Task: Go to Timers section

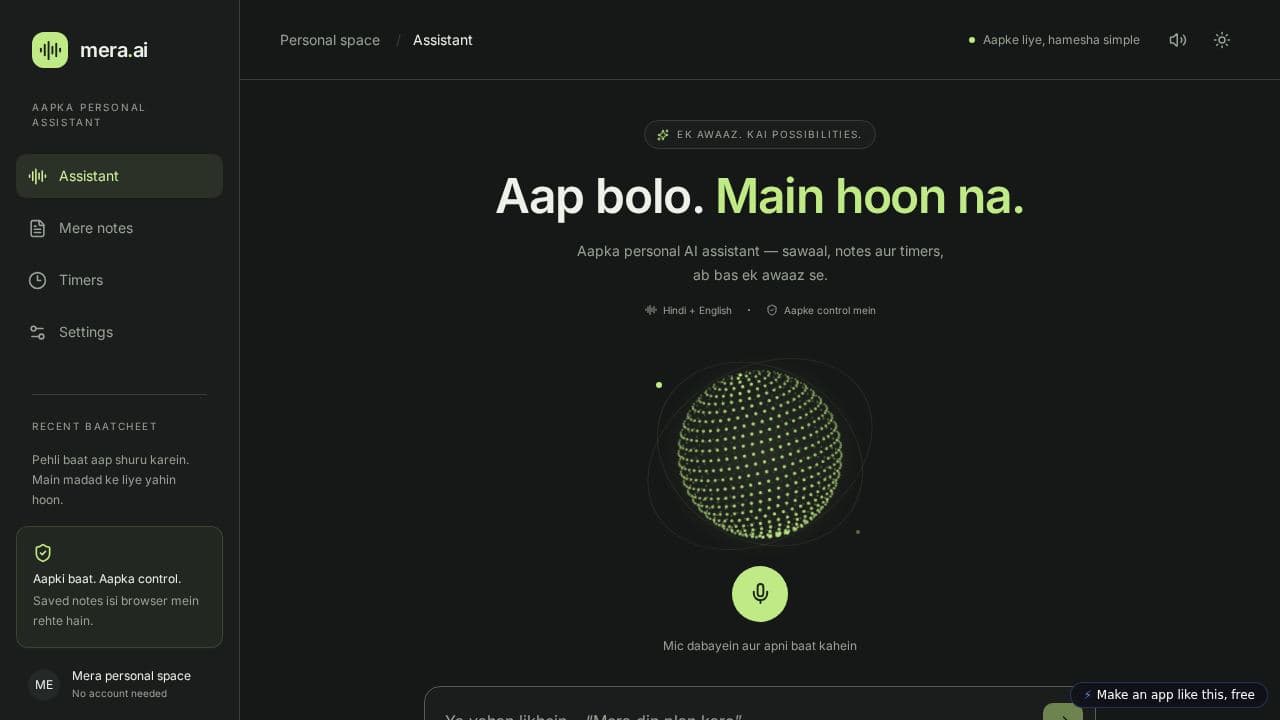Action: coord(119,280)
